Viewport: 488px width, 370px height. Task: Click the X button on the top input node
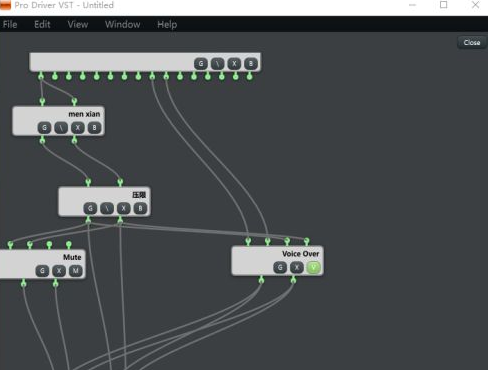pyautogui.click(x=234, y=64)
